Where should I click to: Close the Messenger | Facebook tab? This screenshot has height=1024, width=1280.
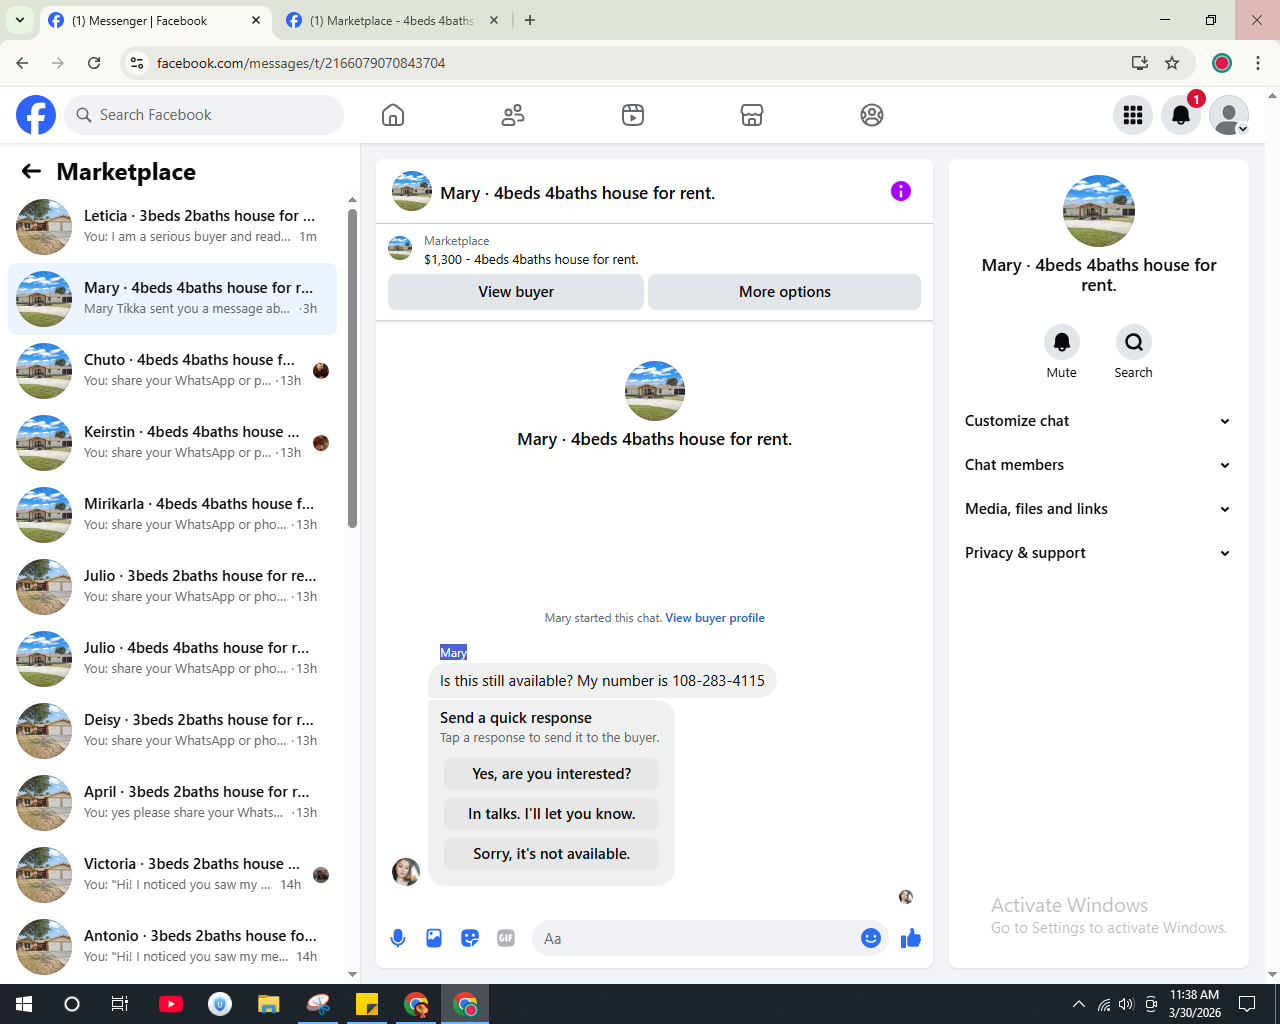pyautogui.click(x=256, y=20)
